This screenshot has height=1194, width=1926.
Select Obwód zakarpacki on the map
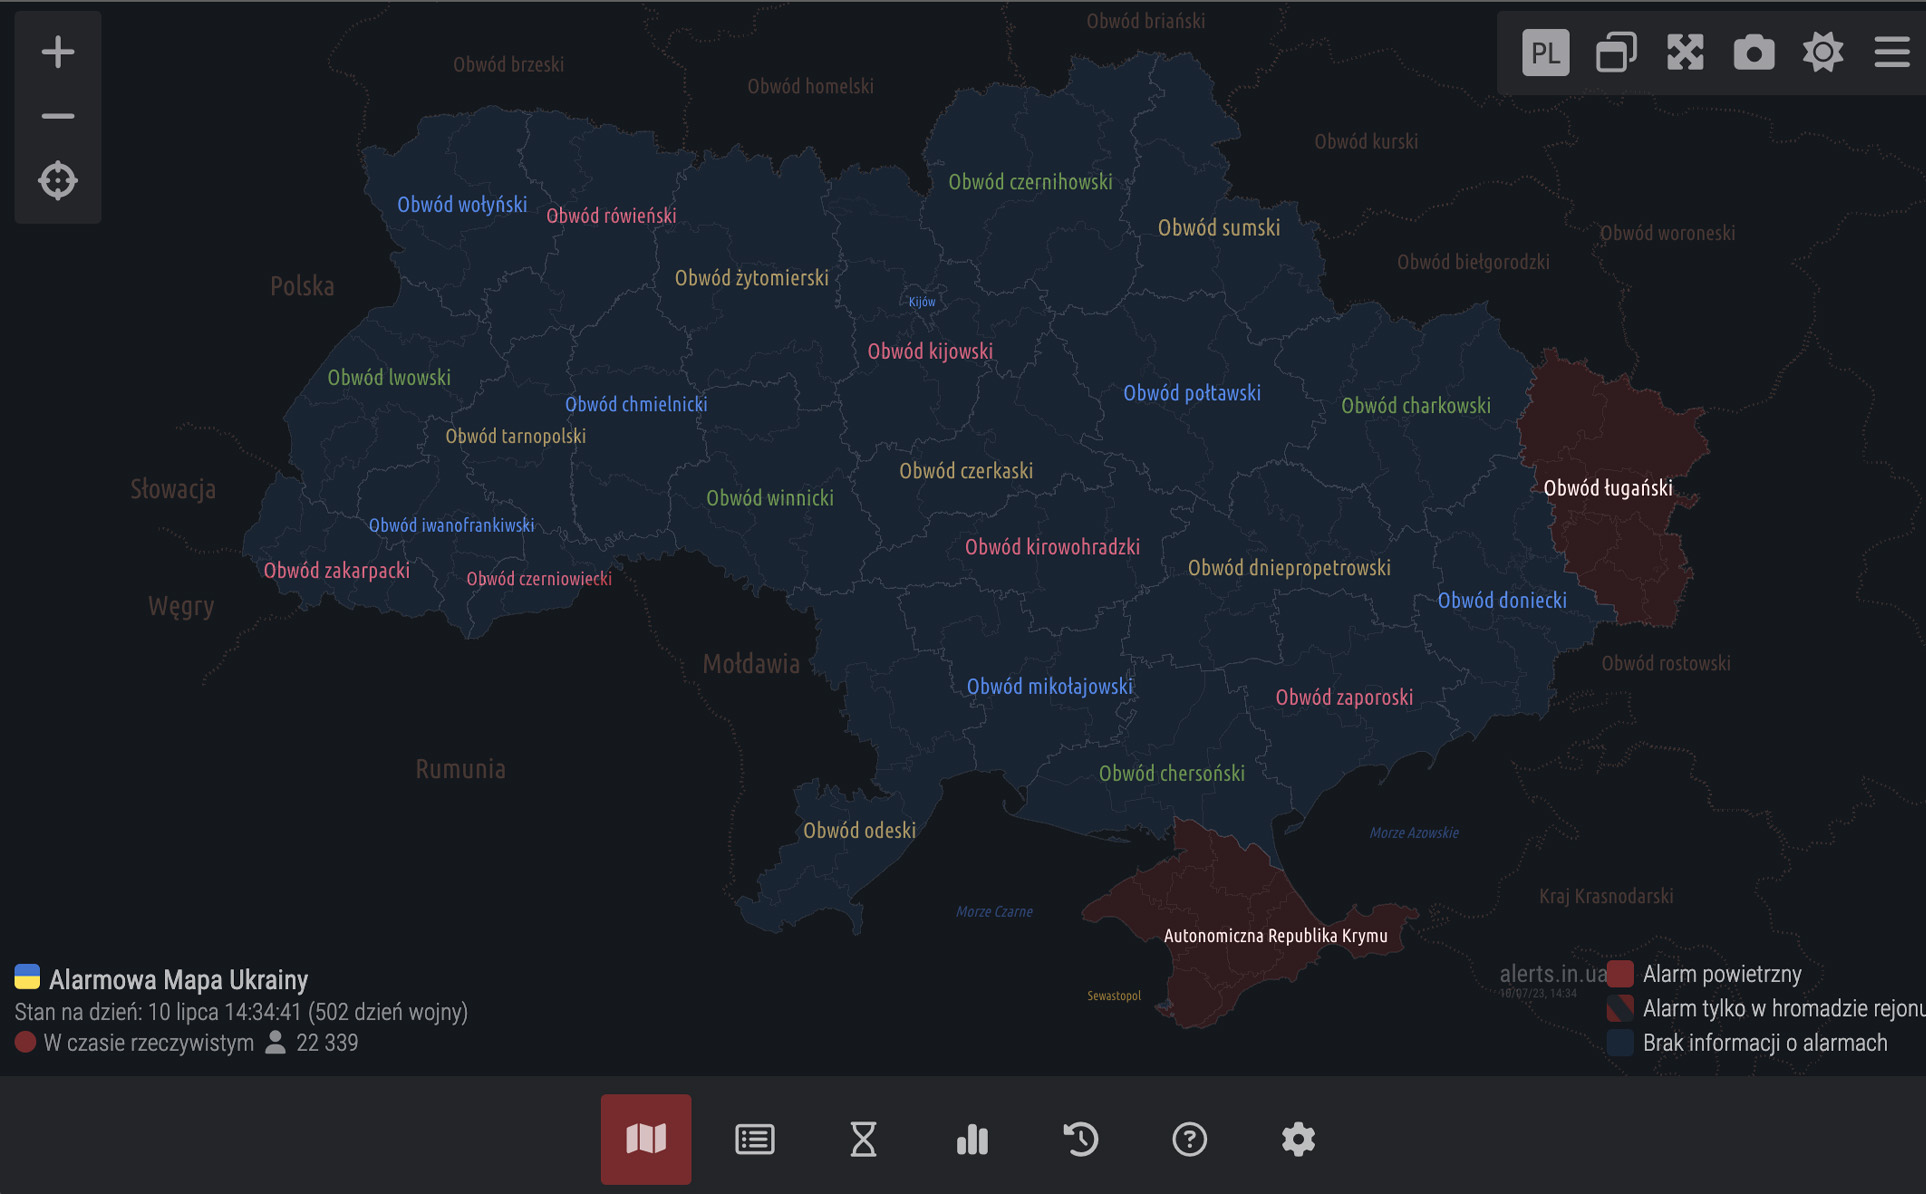(x=337, y=570)
